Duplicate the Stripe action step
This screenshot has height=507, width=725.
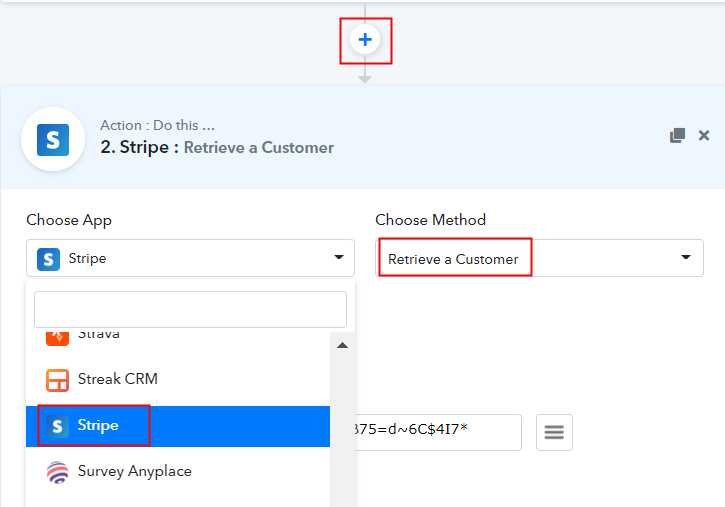tap(677, 135)
